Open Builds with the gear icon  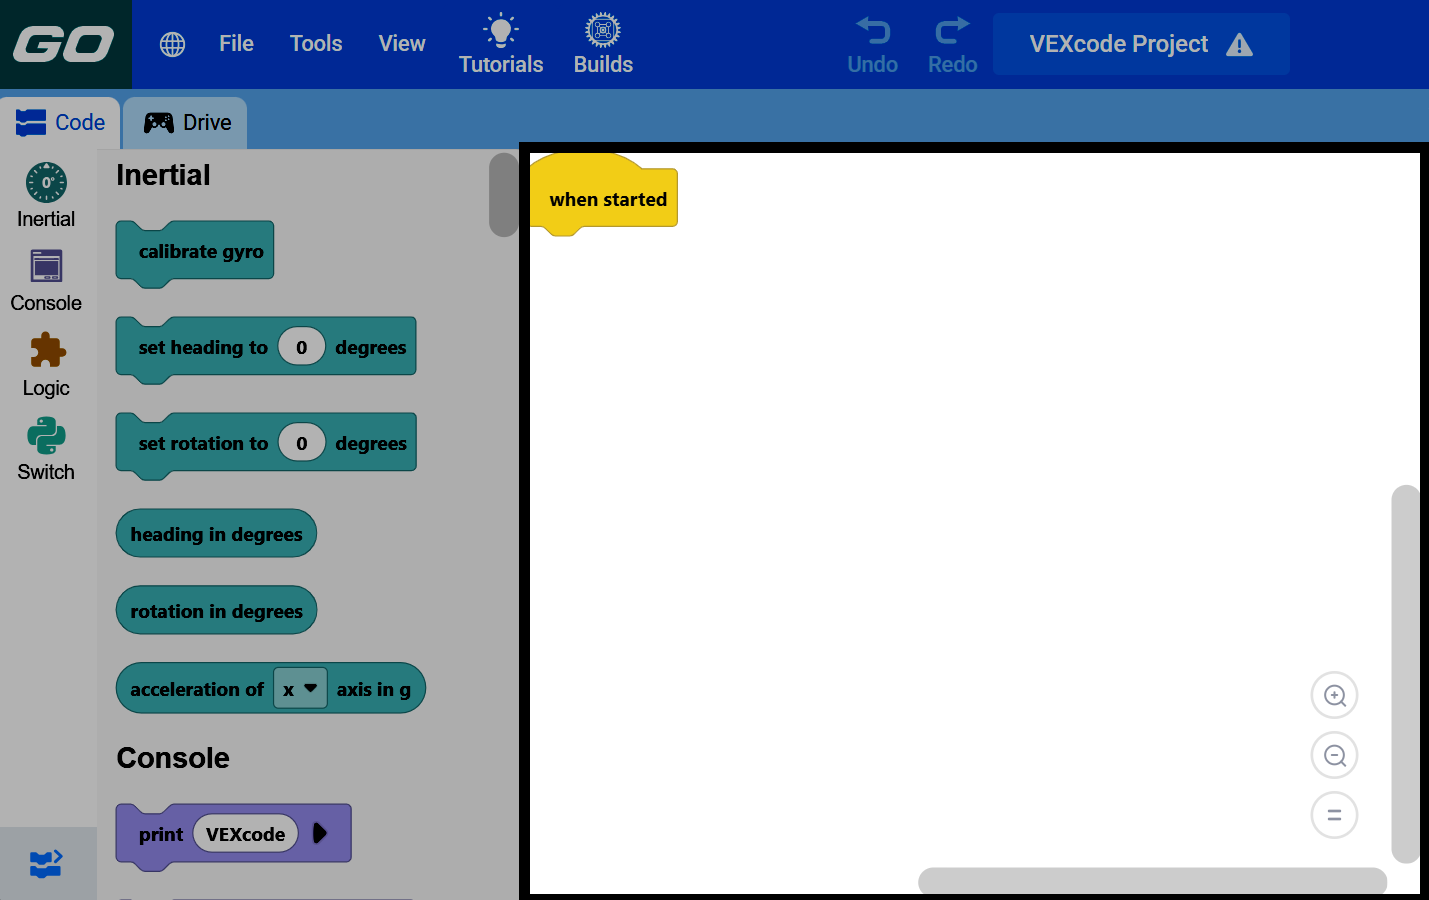click(603, 44)
